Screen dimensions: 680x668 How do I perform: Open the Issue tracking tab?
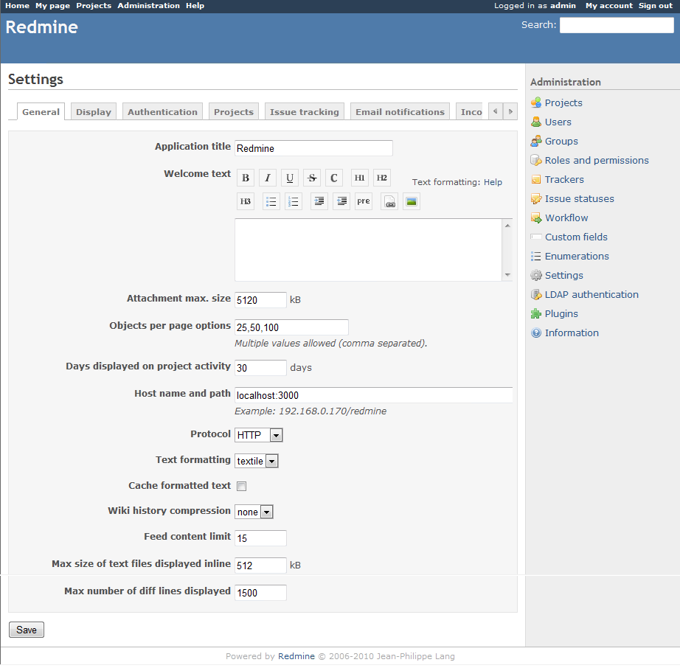tap(304, 111)
